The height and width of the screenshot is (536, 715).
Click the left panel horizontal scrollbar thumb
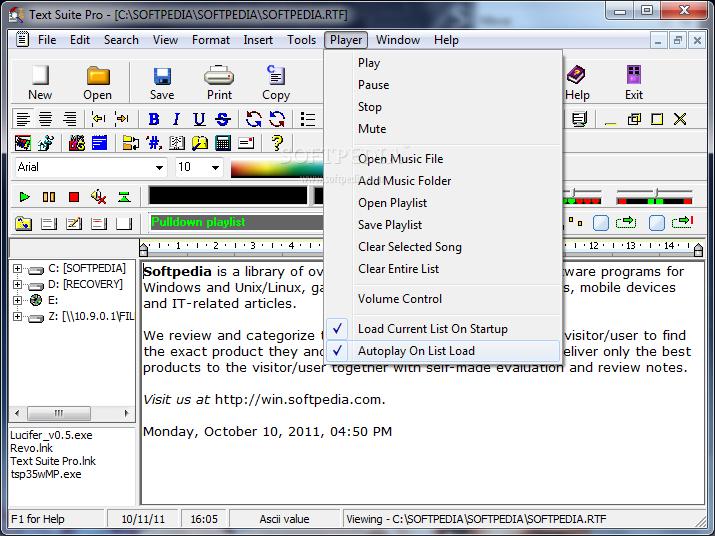[59, 413]
